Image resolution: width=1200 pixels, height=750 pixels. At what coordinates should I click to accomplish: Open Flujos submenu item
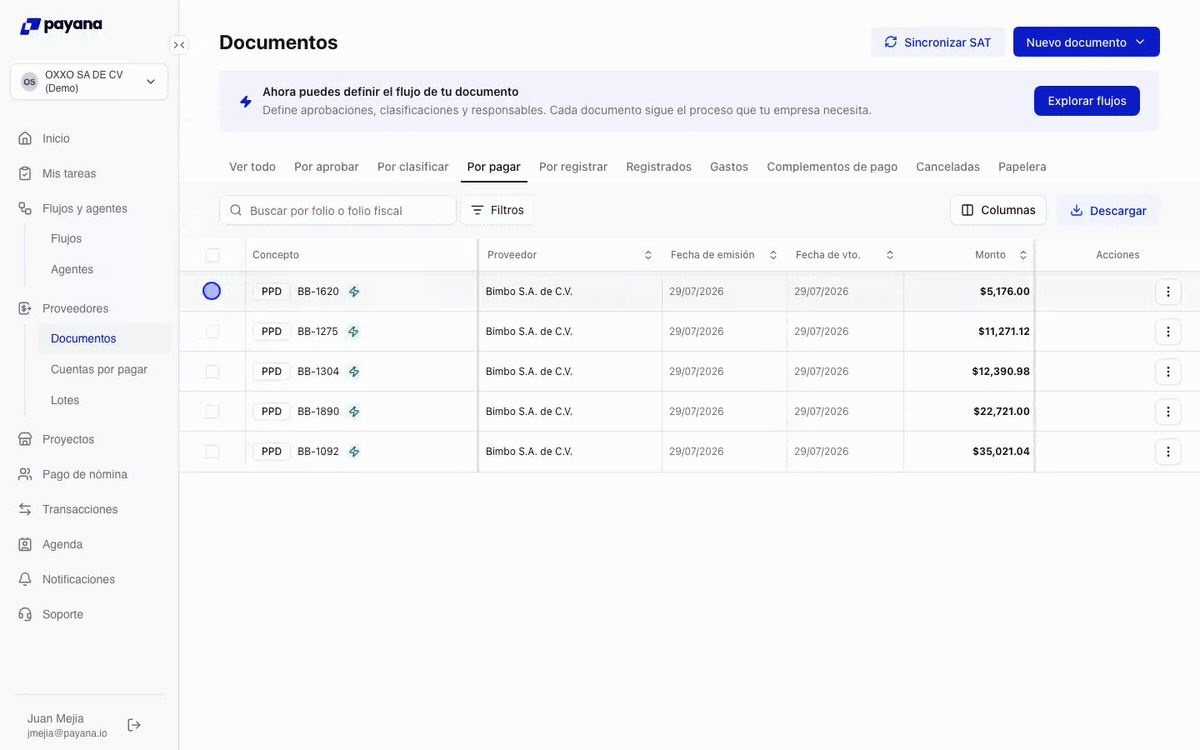66,238
